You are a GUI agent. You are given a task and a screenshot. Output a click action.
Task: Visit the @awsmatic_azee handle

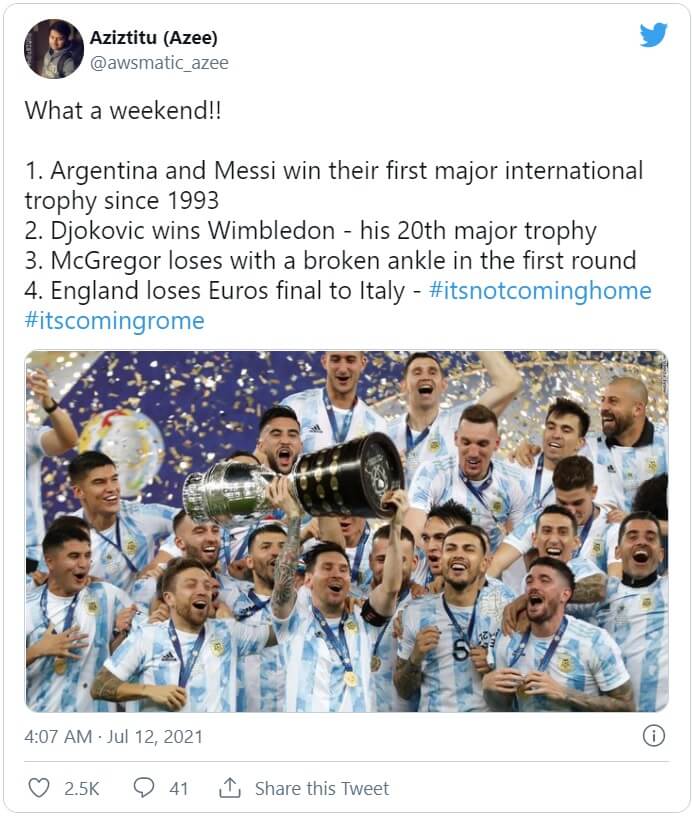tap(161, 63)
